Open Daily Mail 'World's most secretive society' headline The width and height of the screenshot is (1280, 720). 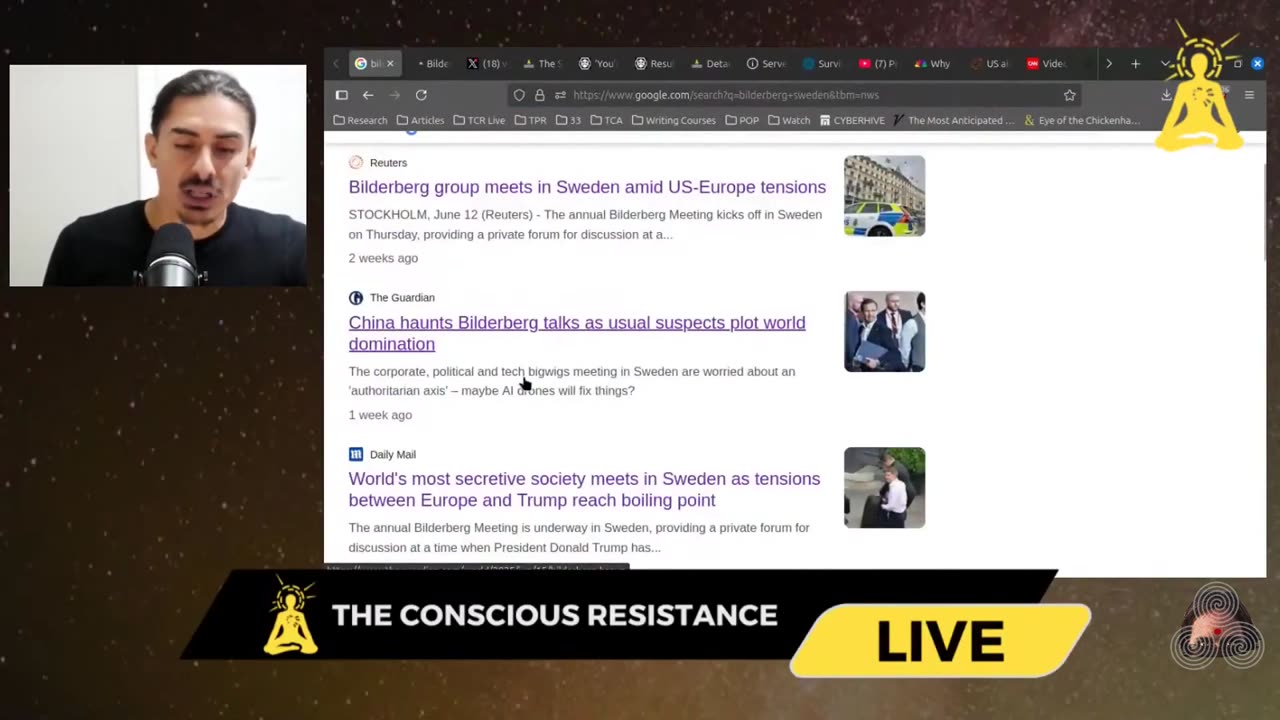point(584,489)
